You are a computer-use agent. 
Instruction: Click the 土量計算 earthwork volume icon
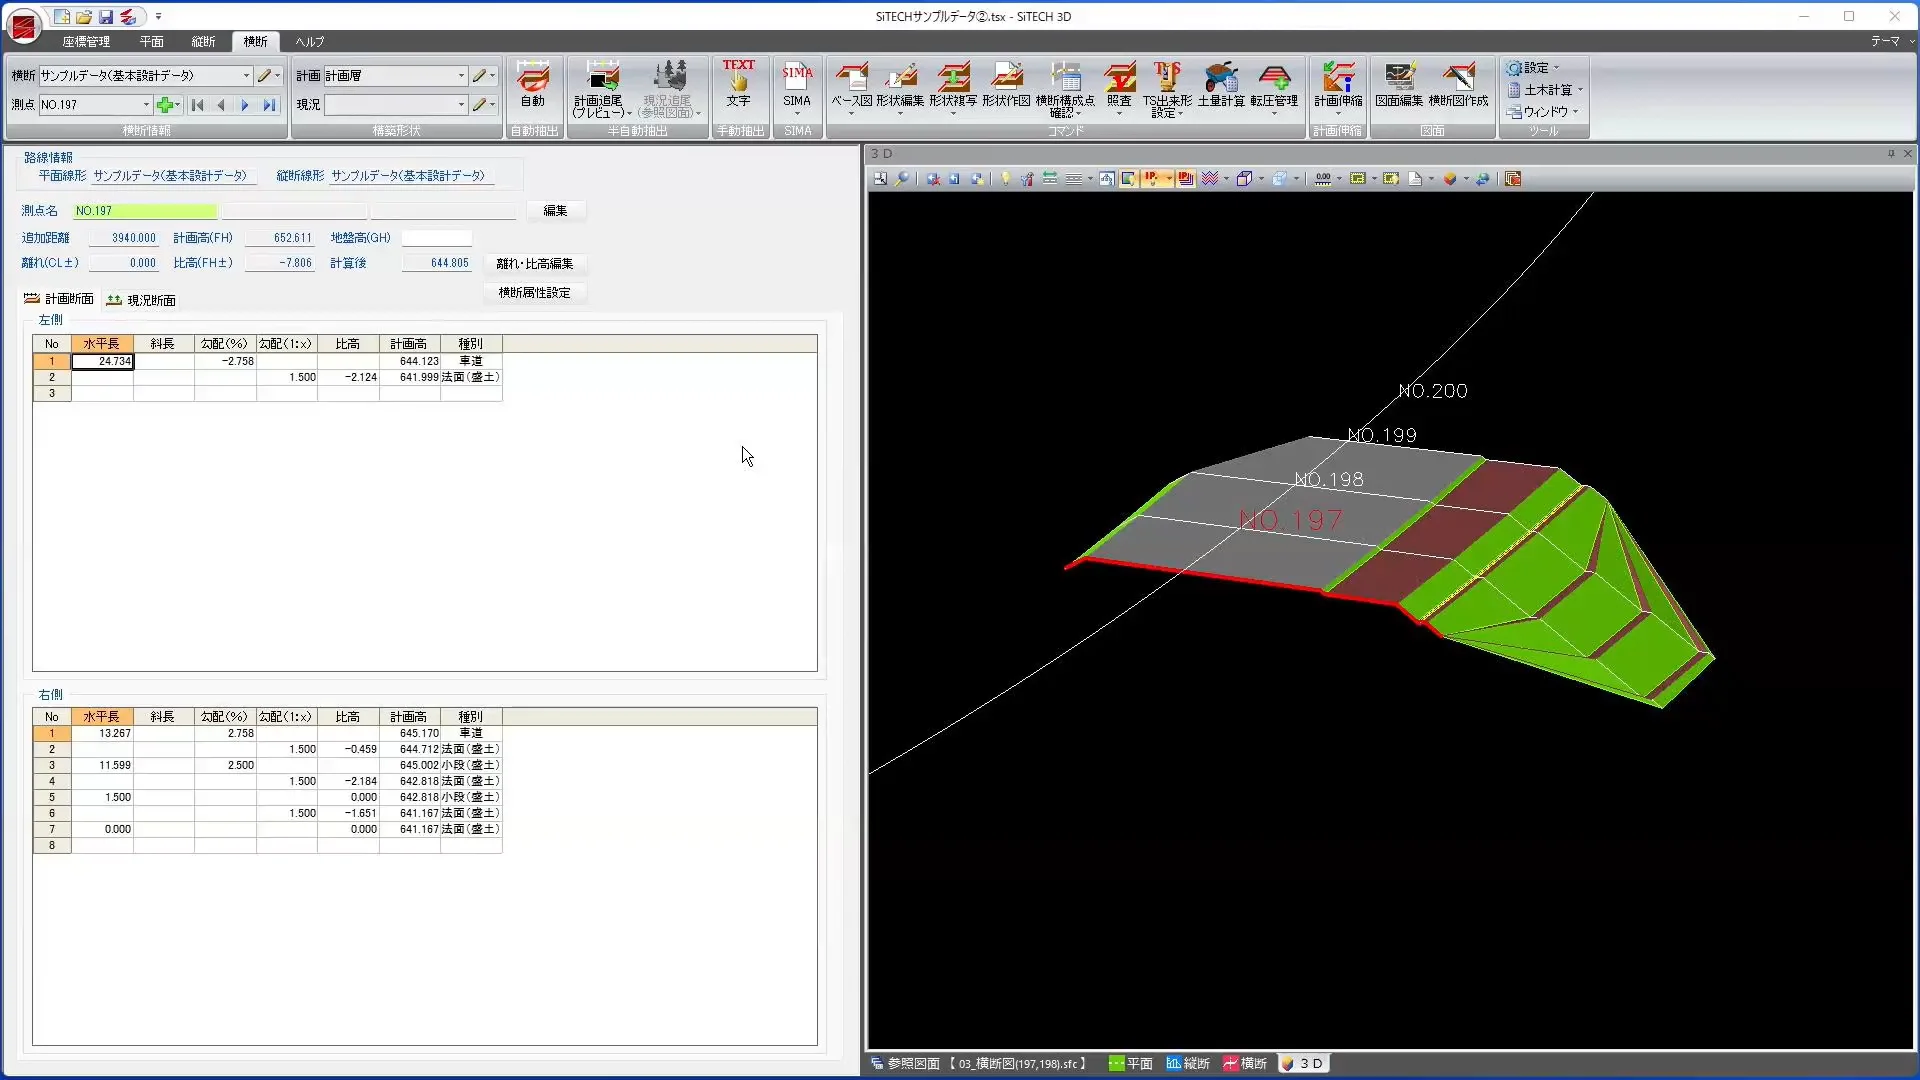(1221, 85)
